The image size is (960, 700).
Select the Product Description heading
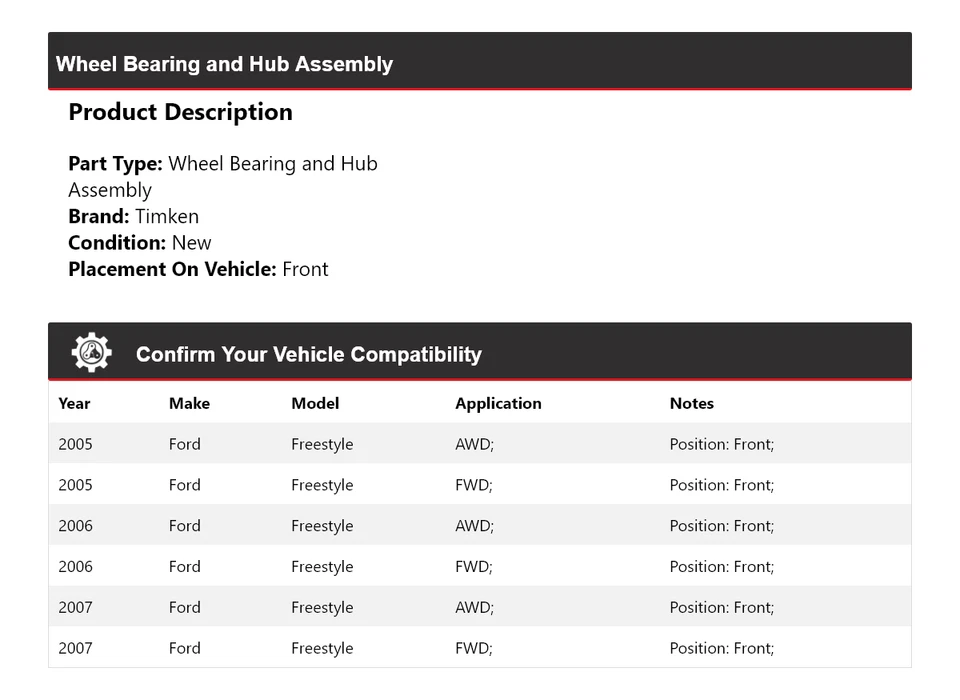pos(180,112)
